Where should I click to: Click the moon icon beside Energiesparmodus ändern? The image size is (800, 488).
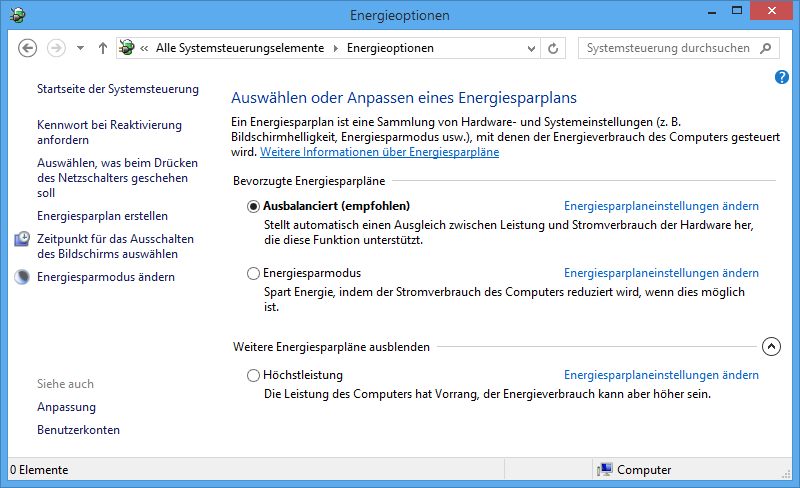[x=22, y=277]
